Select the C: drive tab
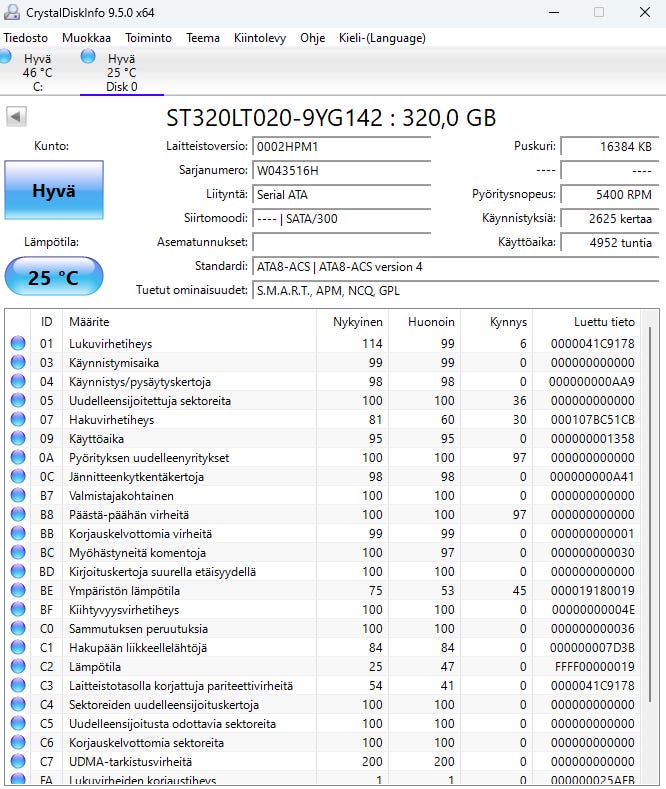This screenshot has height=789, width=666. 37,72
